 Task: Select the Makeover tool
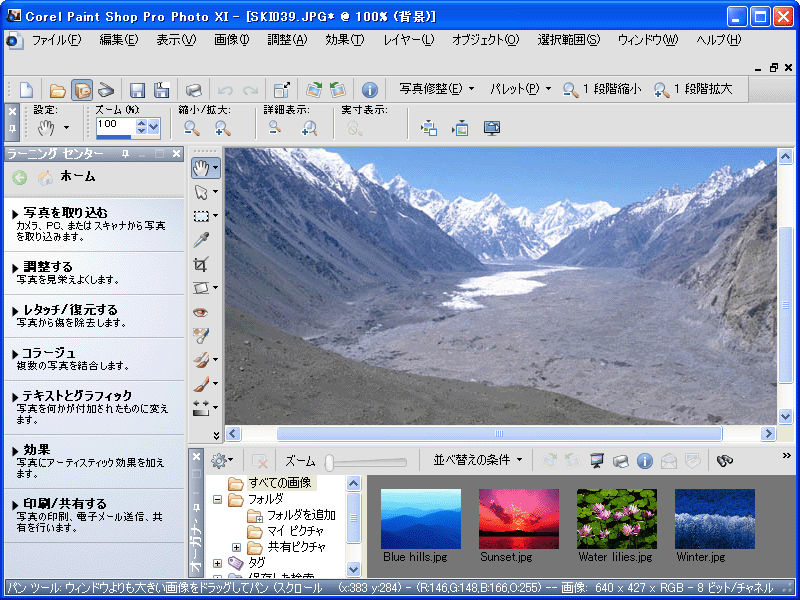pos(201,335)
